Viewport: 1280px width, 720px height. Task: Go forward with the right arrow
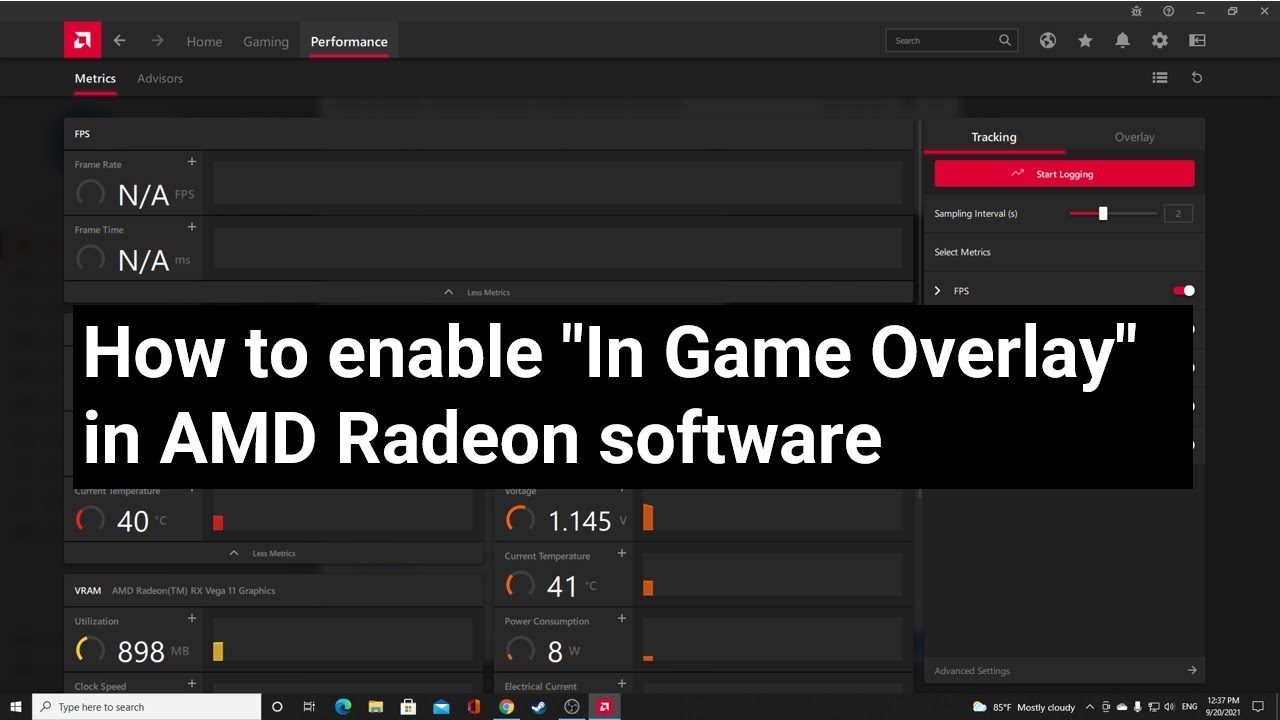(157, 41)
